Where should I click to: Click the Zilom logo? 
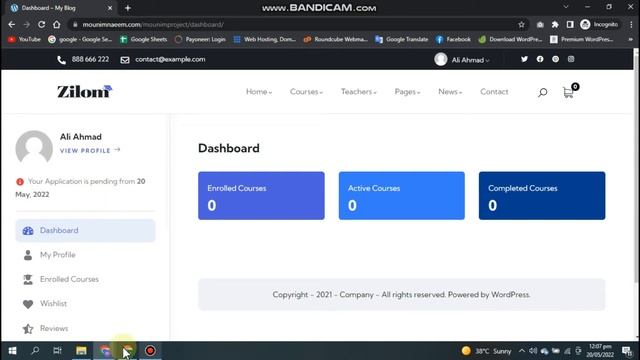coord(84,91)
